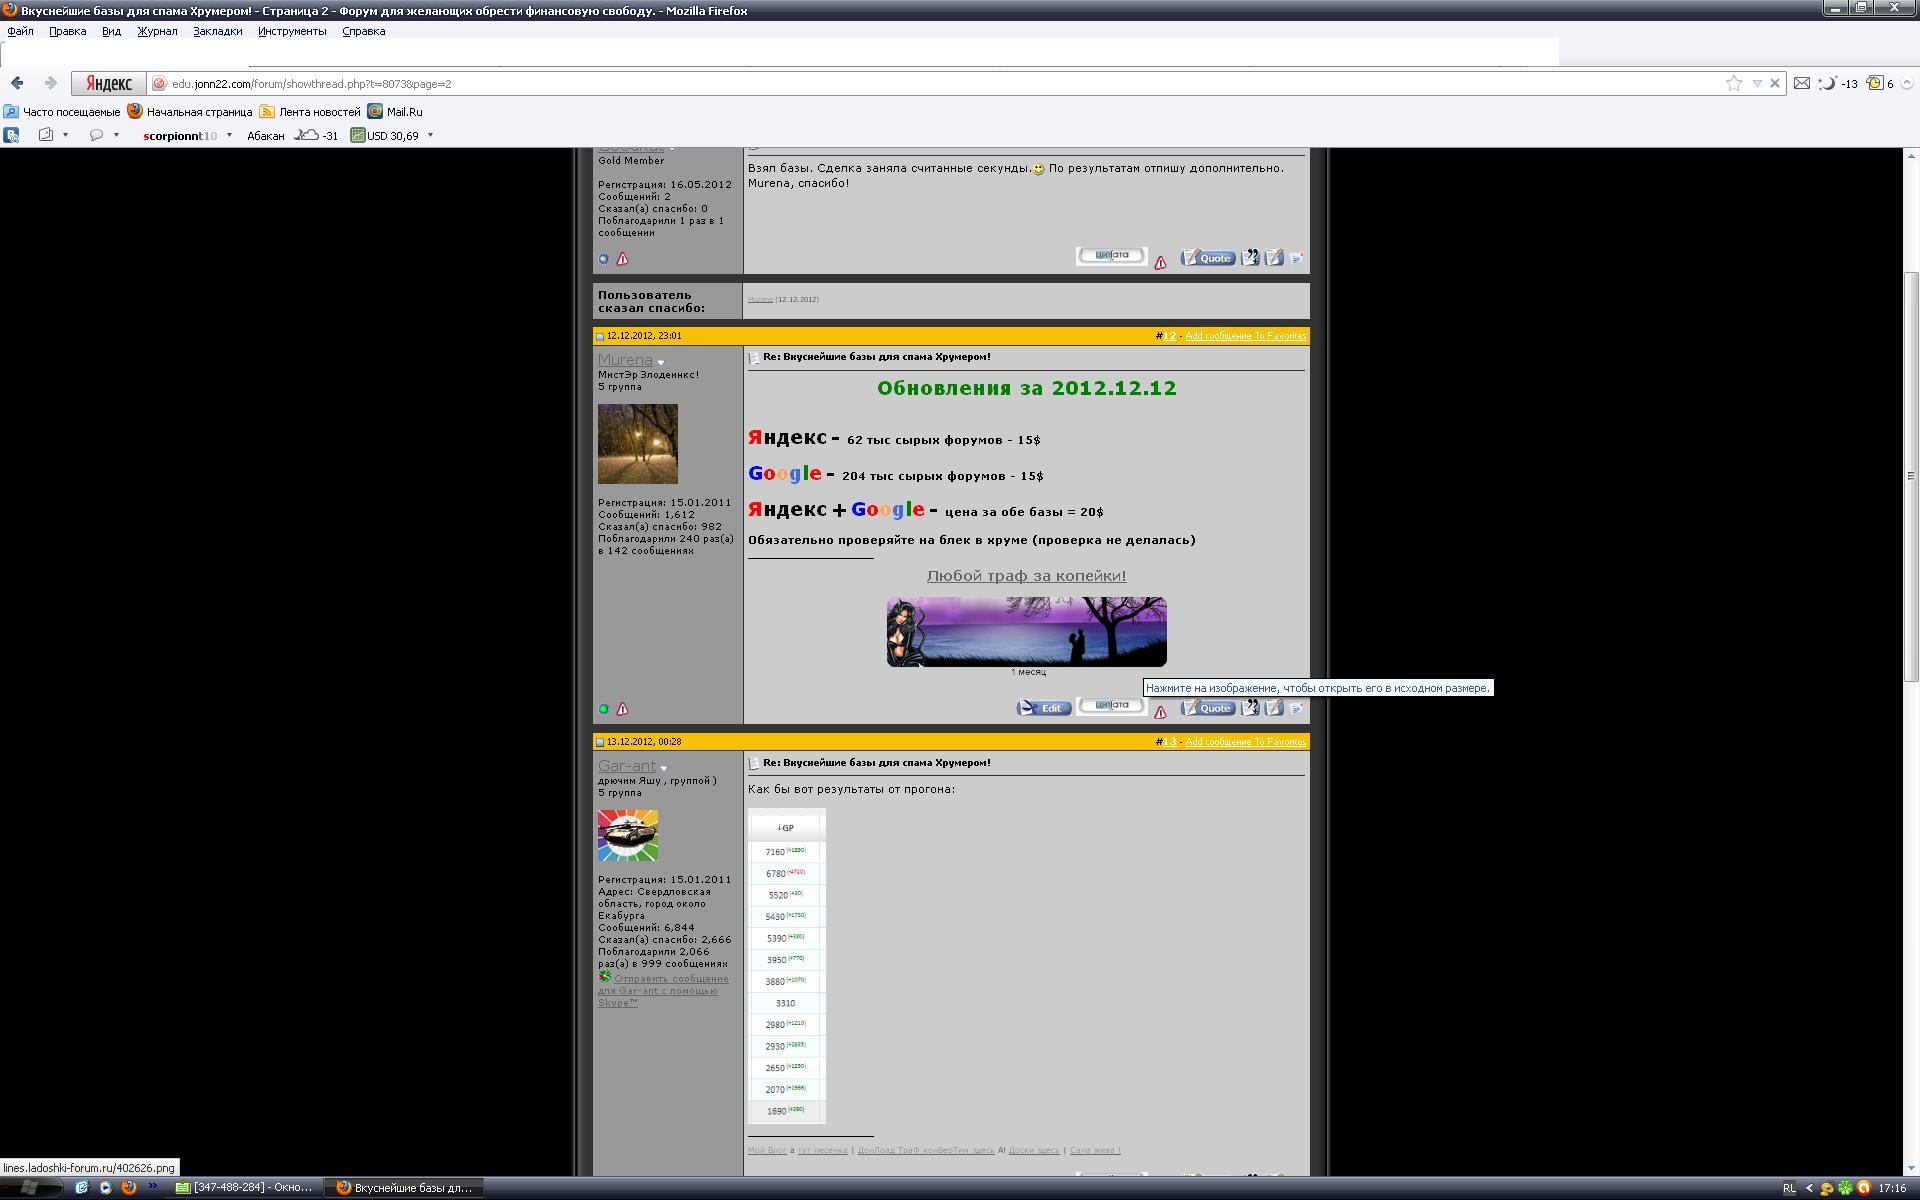Click the quick reply icon in the top post
Screen dimensions: 1920x1200
[x=1274, y=257]
